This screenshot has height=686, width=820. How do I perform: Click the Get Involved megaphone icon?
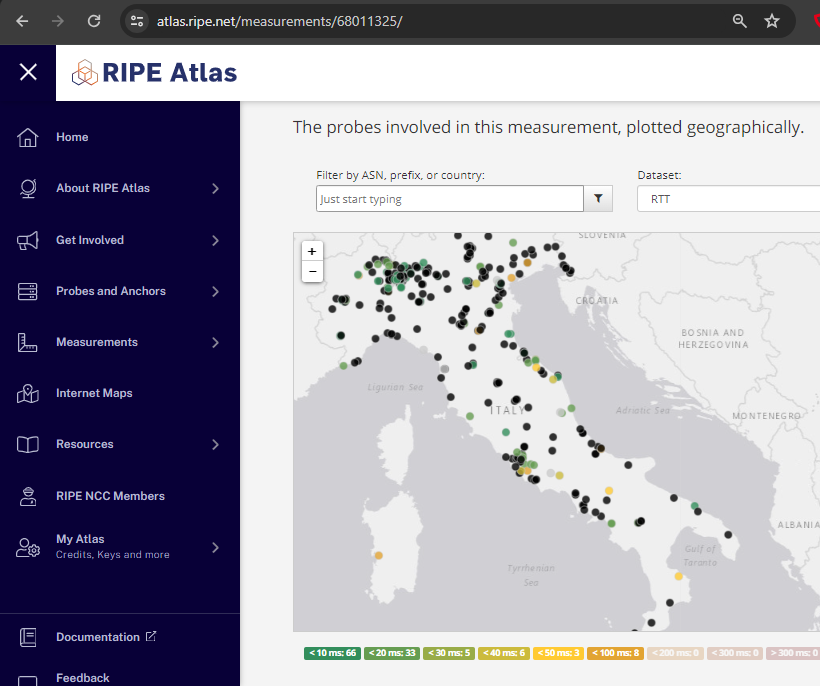click(x=28, y=241)
